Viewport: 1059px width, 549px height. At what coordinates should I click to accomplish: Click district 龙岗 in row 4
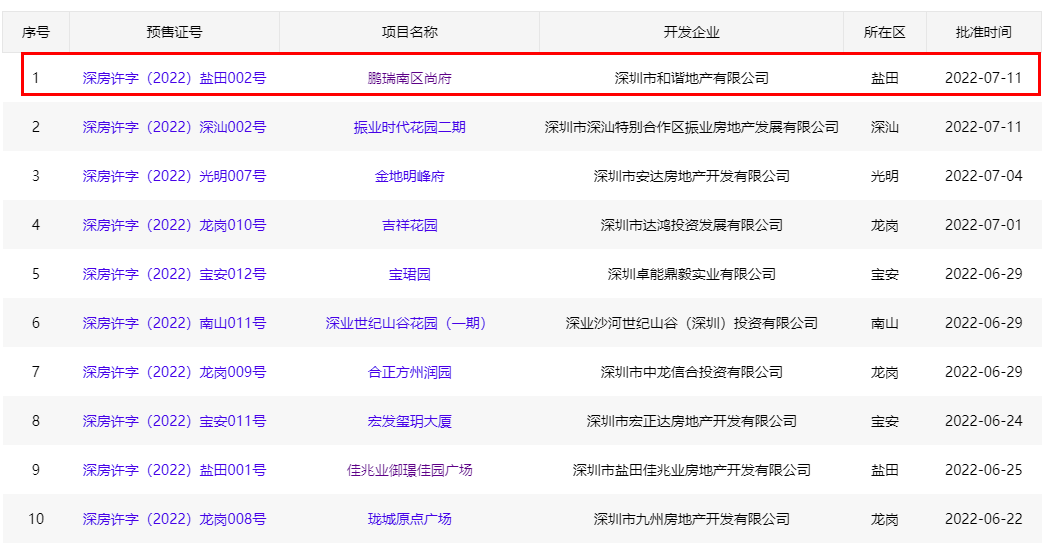tap(885, 226)
